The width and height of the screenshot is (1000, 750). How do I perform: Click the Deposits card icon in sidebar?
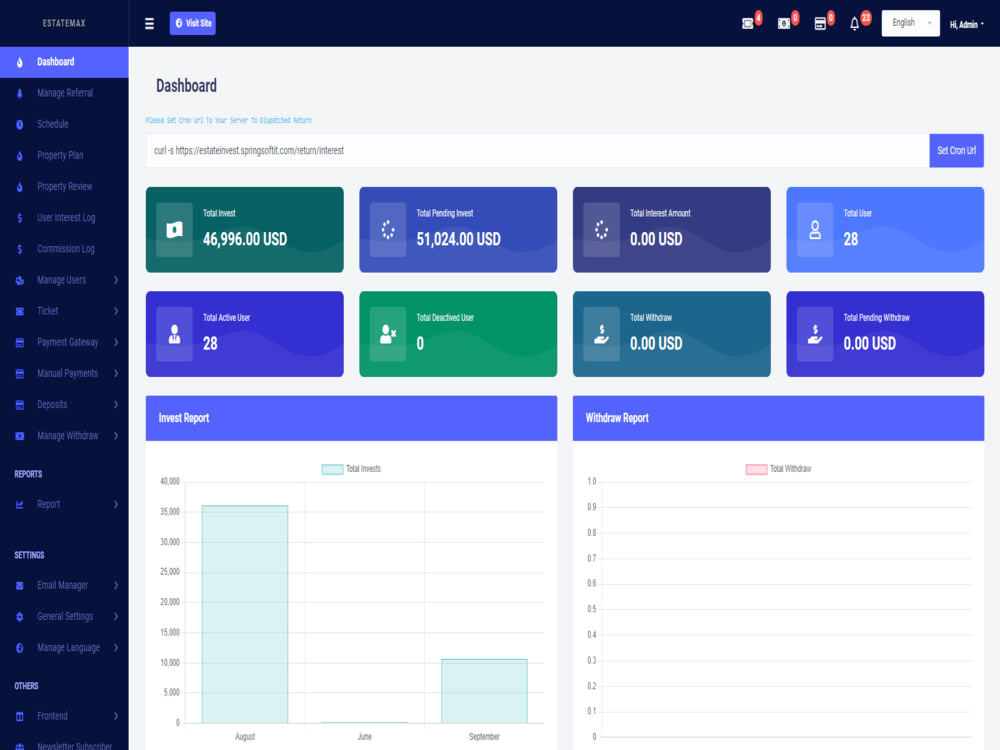(20, 405)
